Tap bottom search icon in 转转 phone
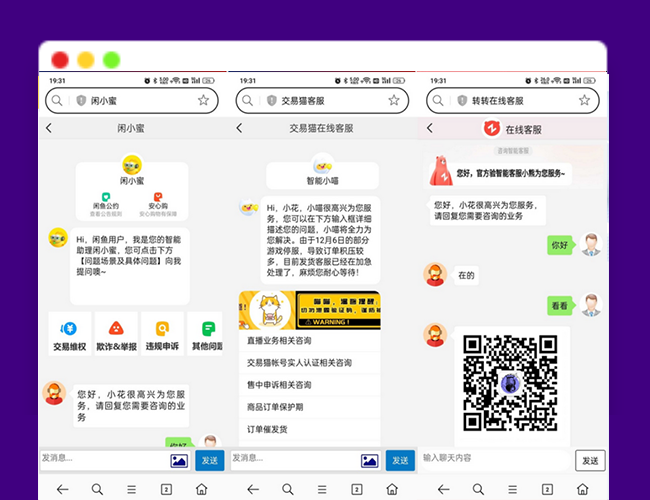This screenshot has height=500, width=650. tap(478, 490)
